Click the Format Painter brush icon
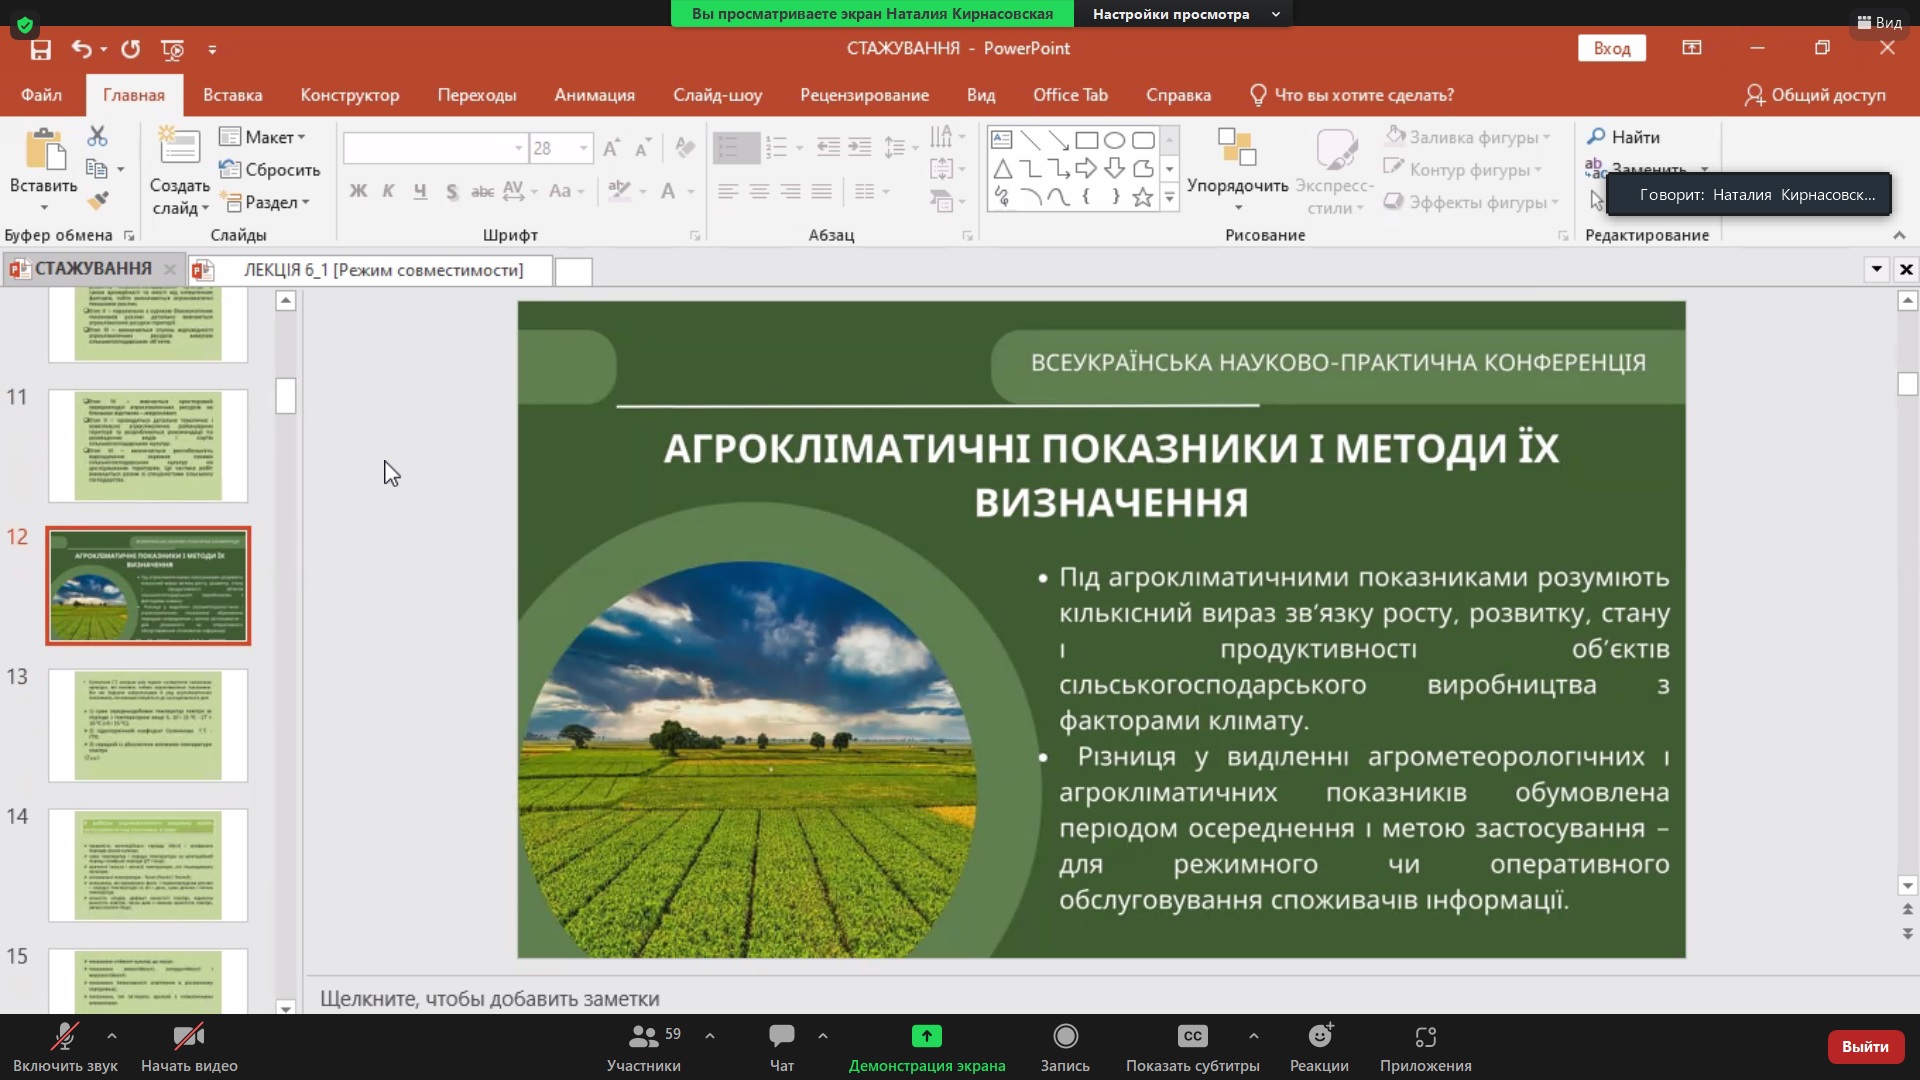Screen dimensions: 1920x1080 click(x=97, y=201)
